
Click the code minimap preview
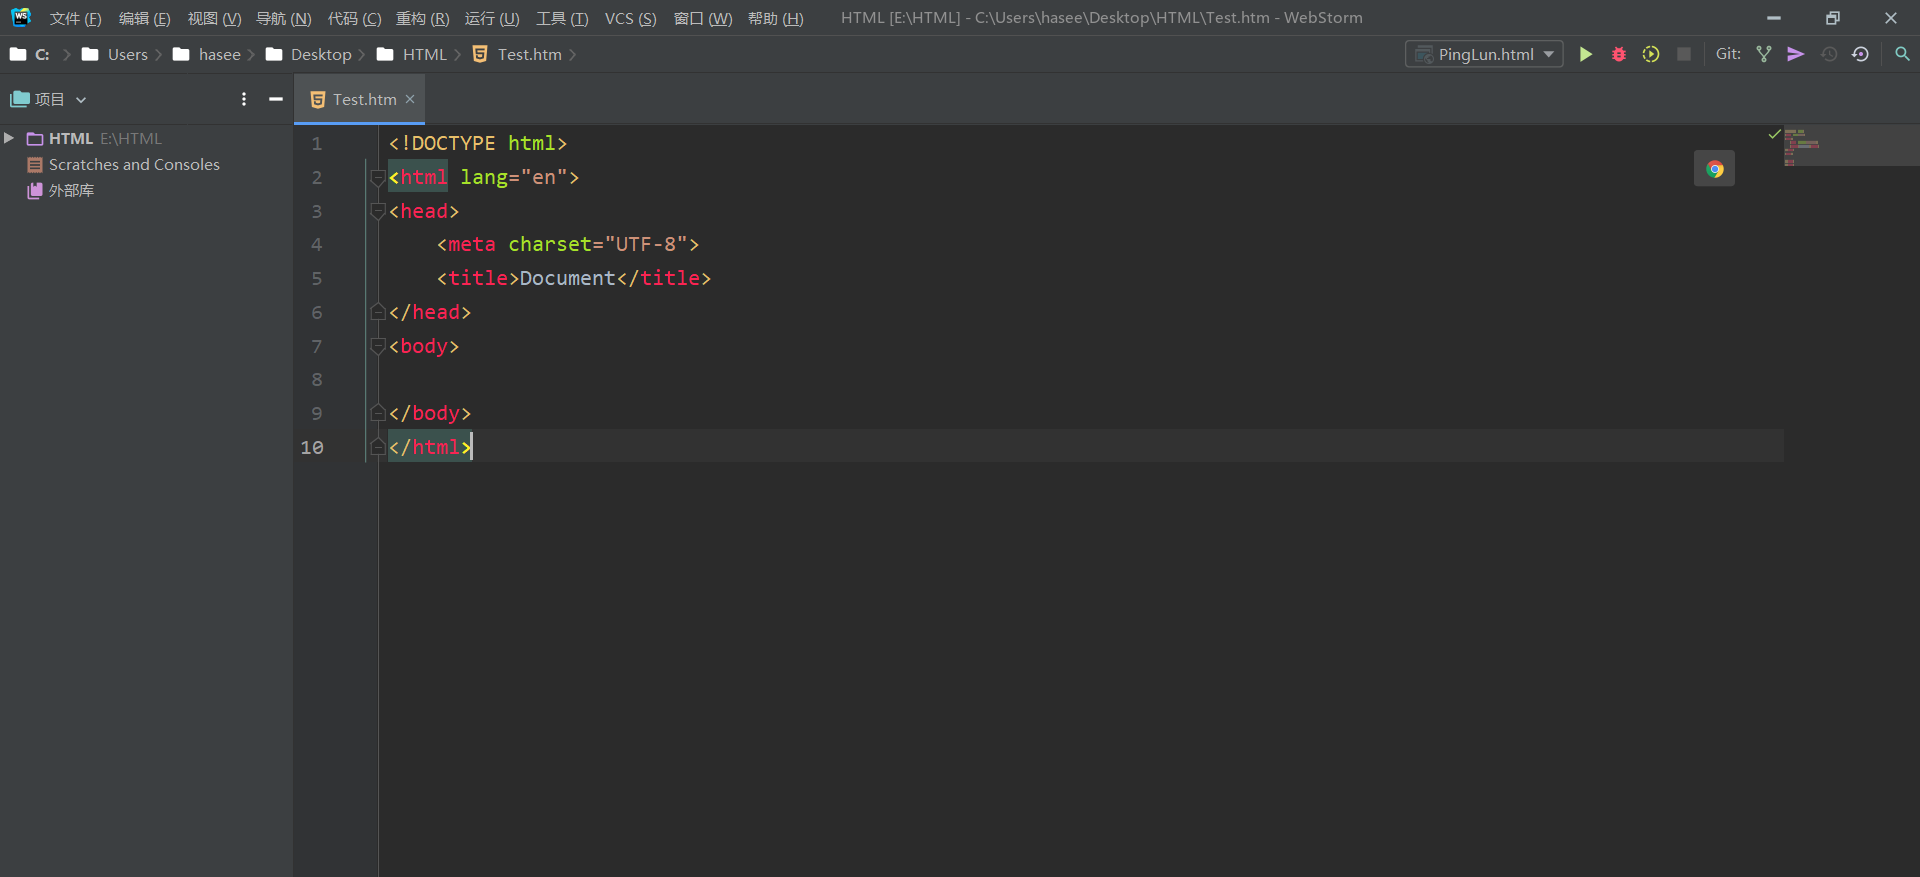click(x=1850, y=146)
